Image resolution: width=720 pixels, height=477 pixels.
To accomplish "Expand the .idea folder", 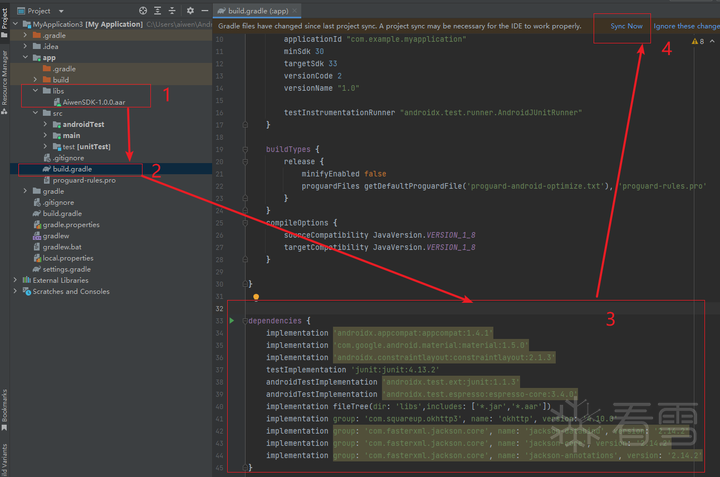I will pos(25,46).
